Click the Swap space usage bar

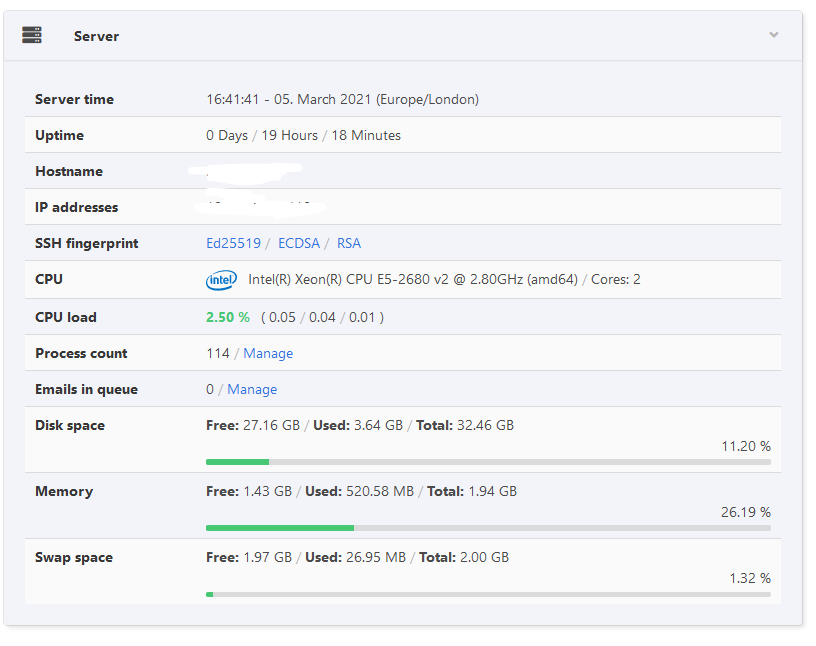(x=488, y=594)
